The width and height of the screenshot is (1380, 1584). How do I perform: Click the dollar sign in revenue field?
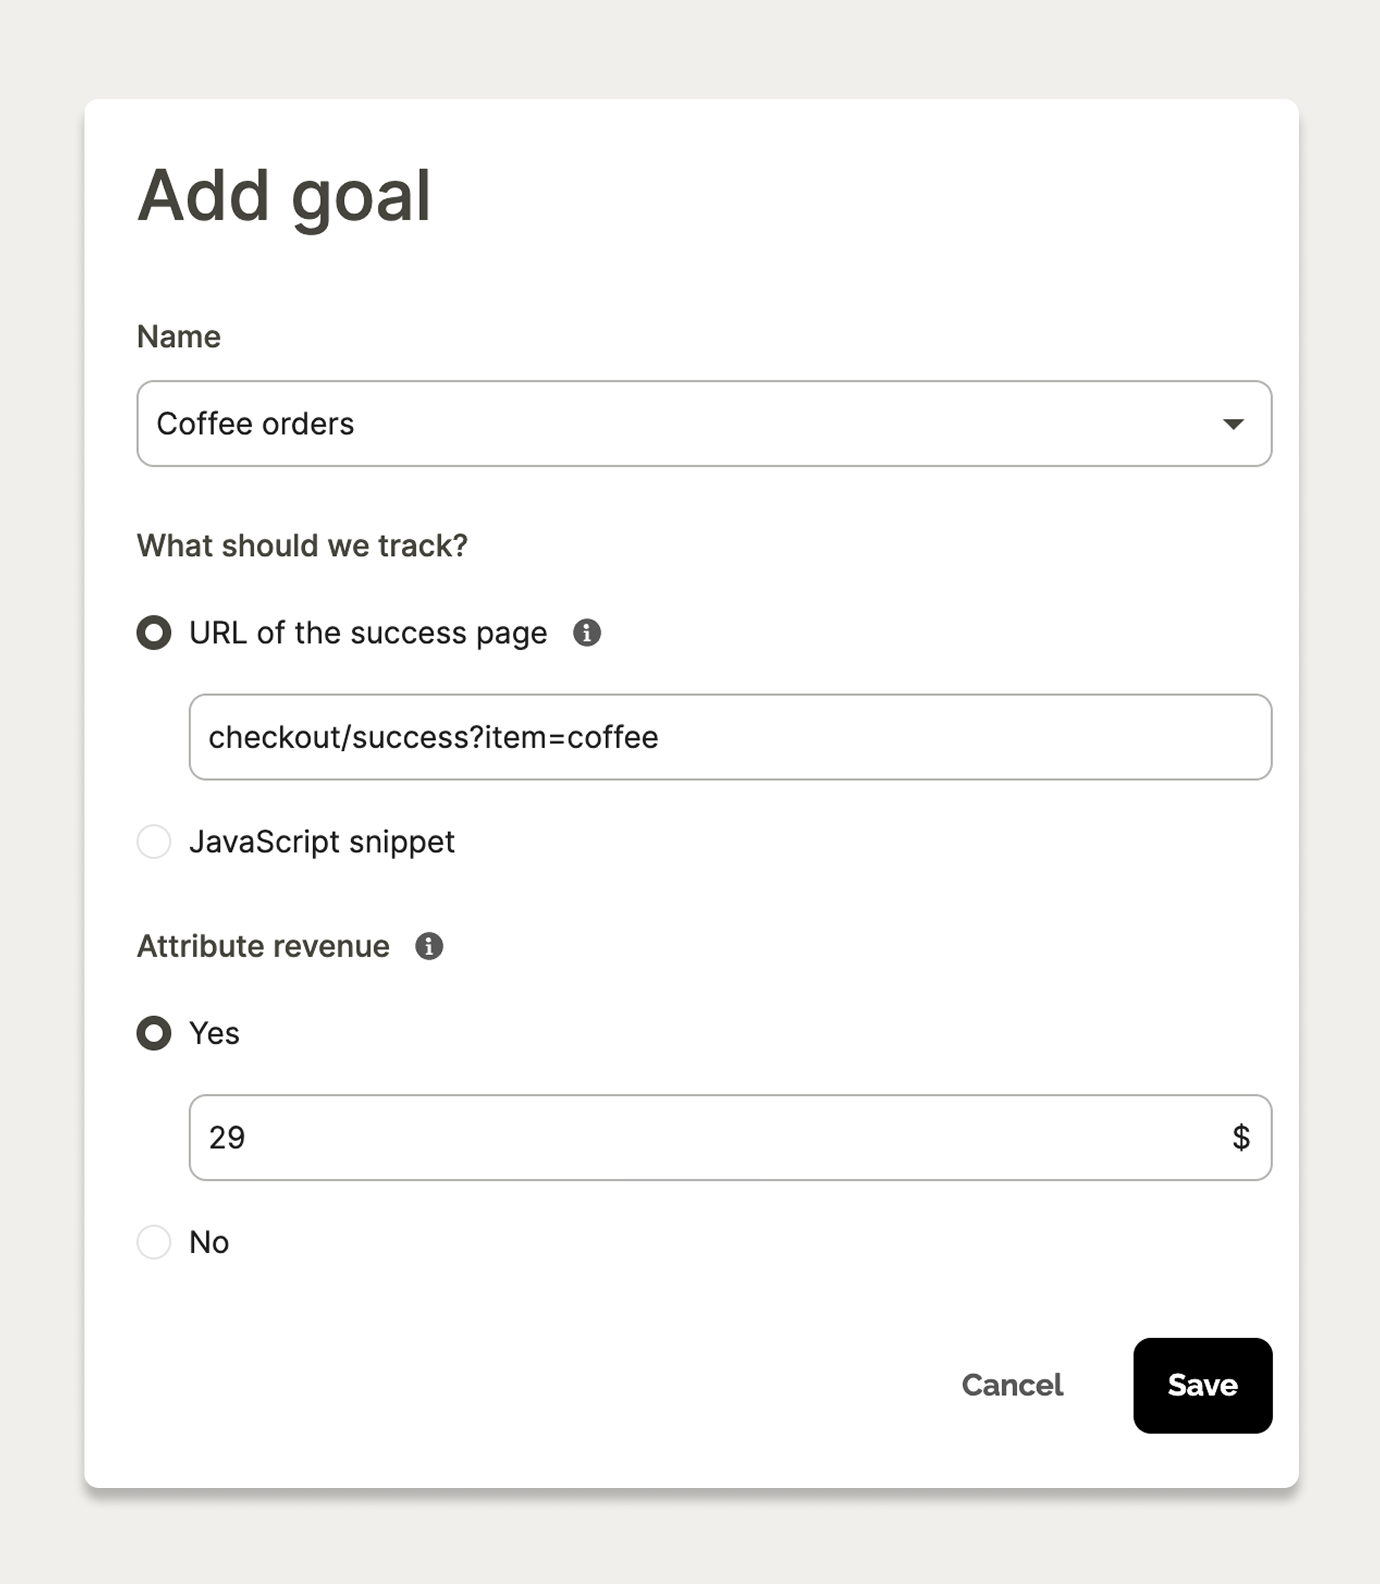(1240, 1137)
